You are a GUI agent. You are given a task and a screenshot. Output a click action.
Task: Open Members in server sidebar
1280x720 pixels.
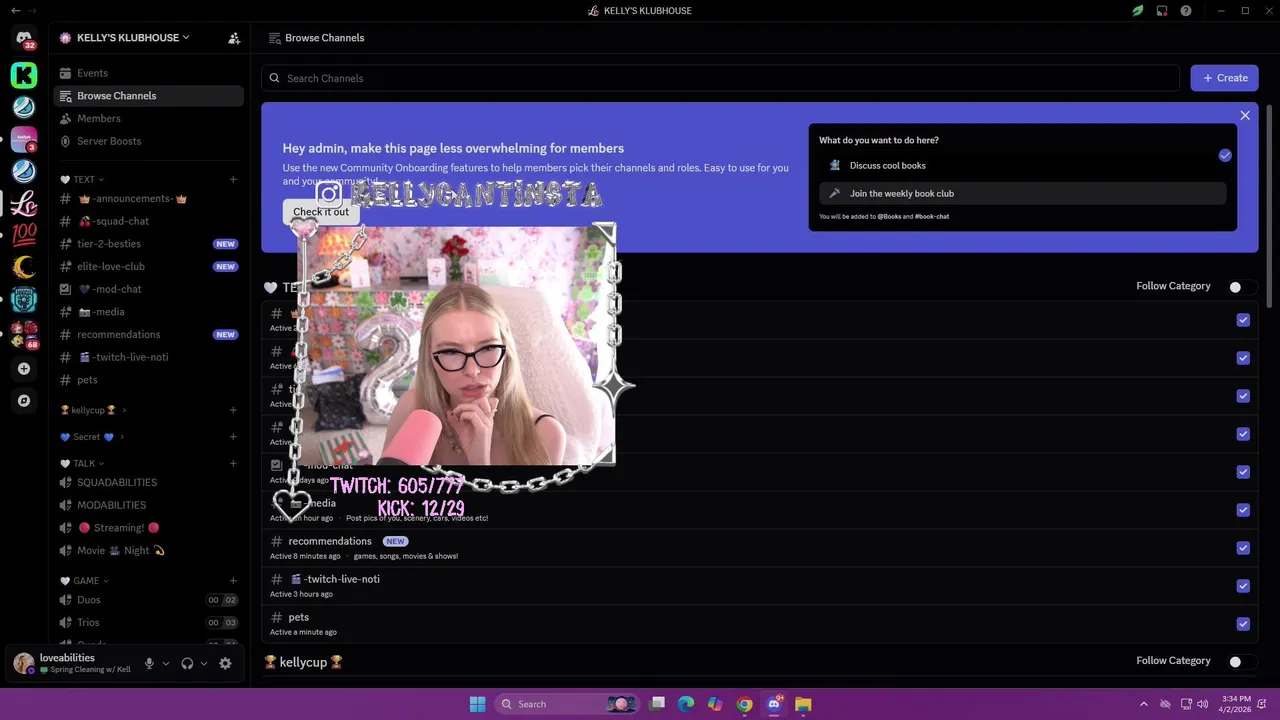click(x=148, y=119)
